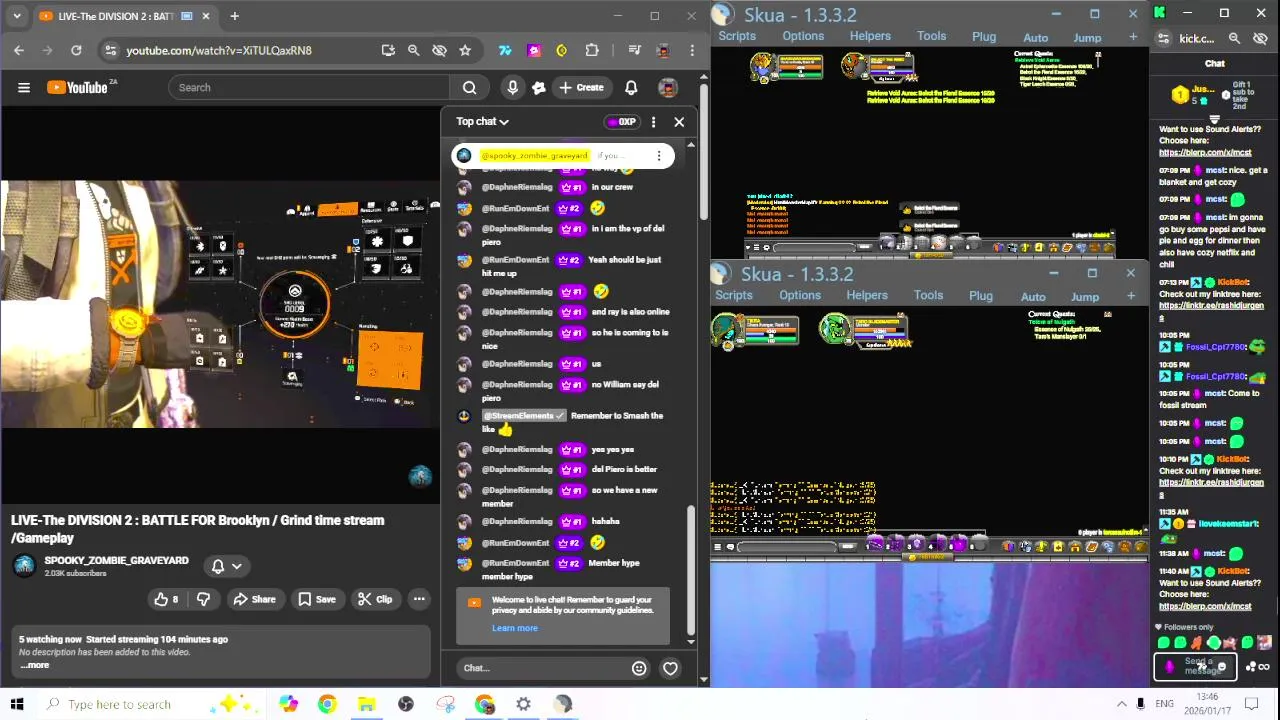Viewport: 1280px width, 720px height.
Task: Select LIVE-The DIVISION 2 browser tab
Action: (124, 16)
